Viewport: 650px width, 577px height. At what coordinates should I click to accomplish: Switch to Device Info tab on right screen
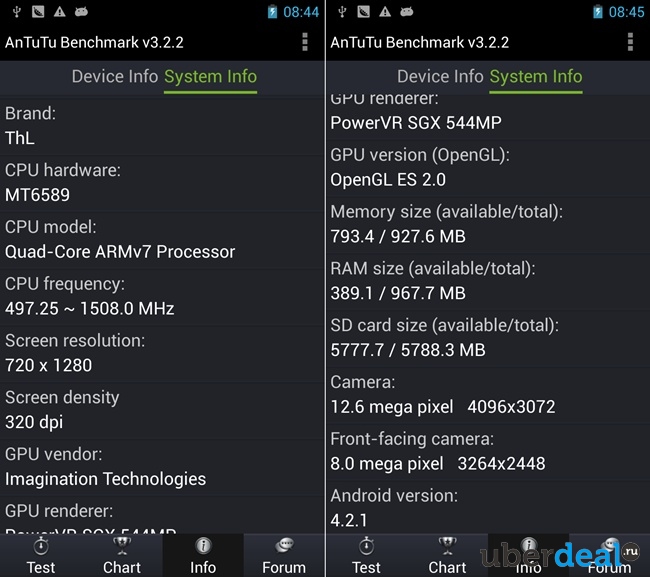[x=440, y=77]
